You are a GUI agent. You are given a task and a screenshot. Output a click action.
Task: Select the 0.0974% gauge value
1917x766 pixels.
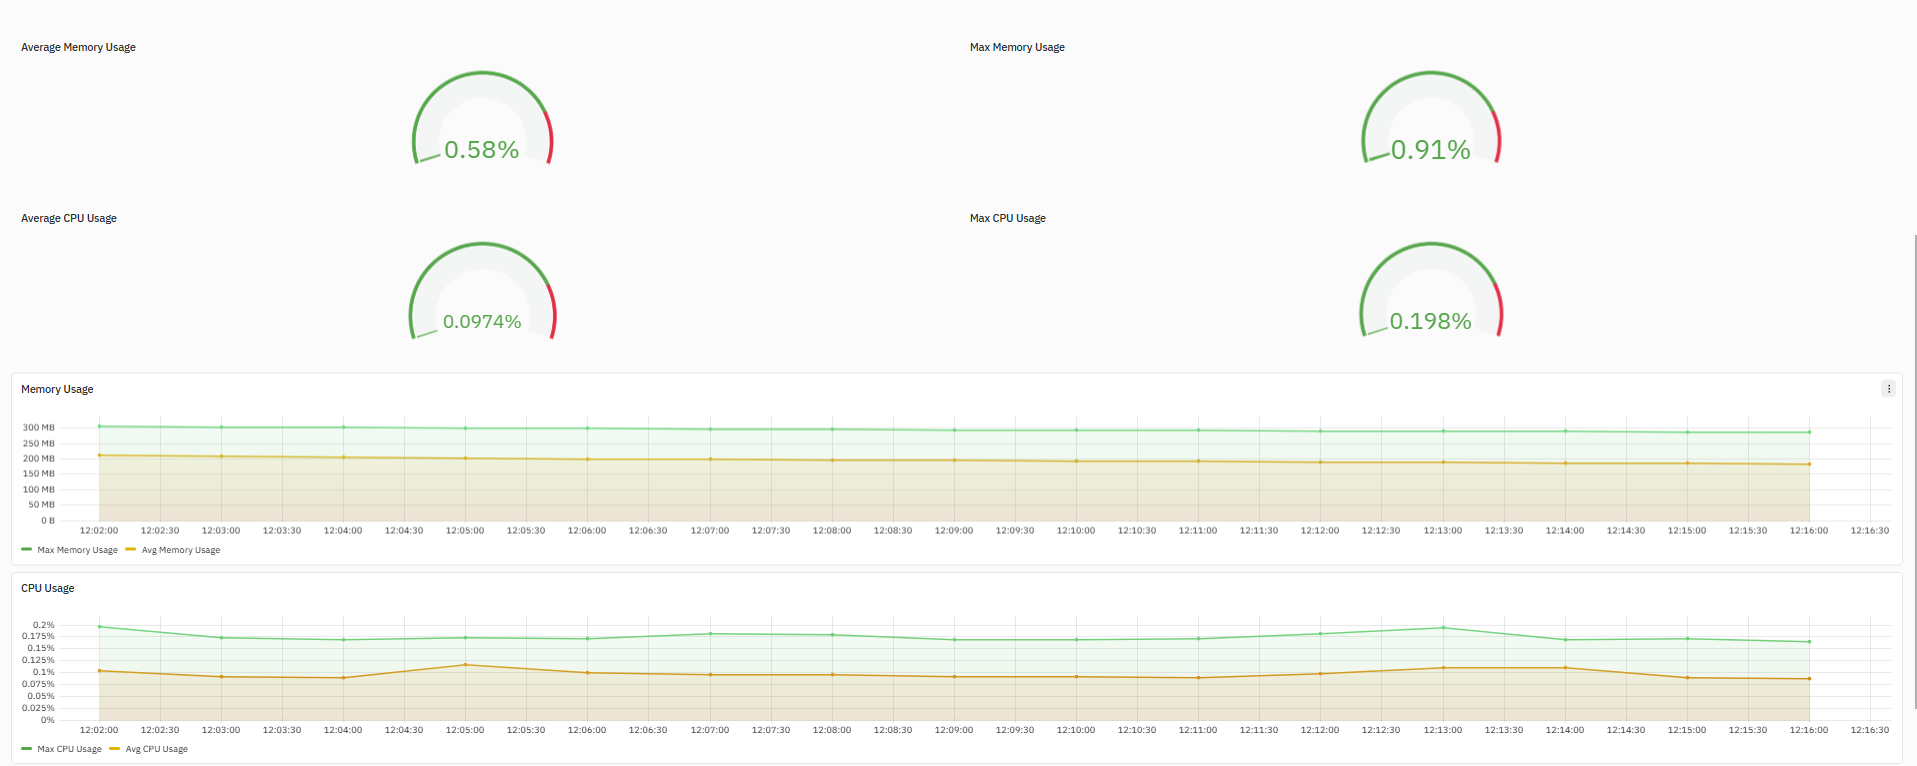(482, 321)
